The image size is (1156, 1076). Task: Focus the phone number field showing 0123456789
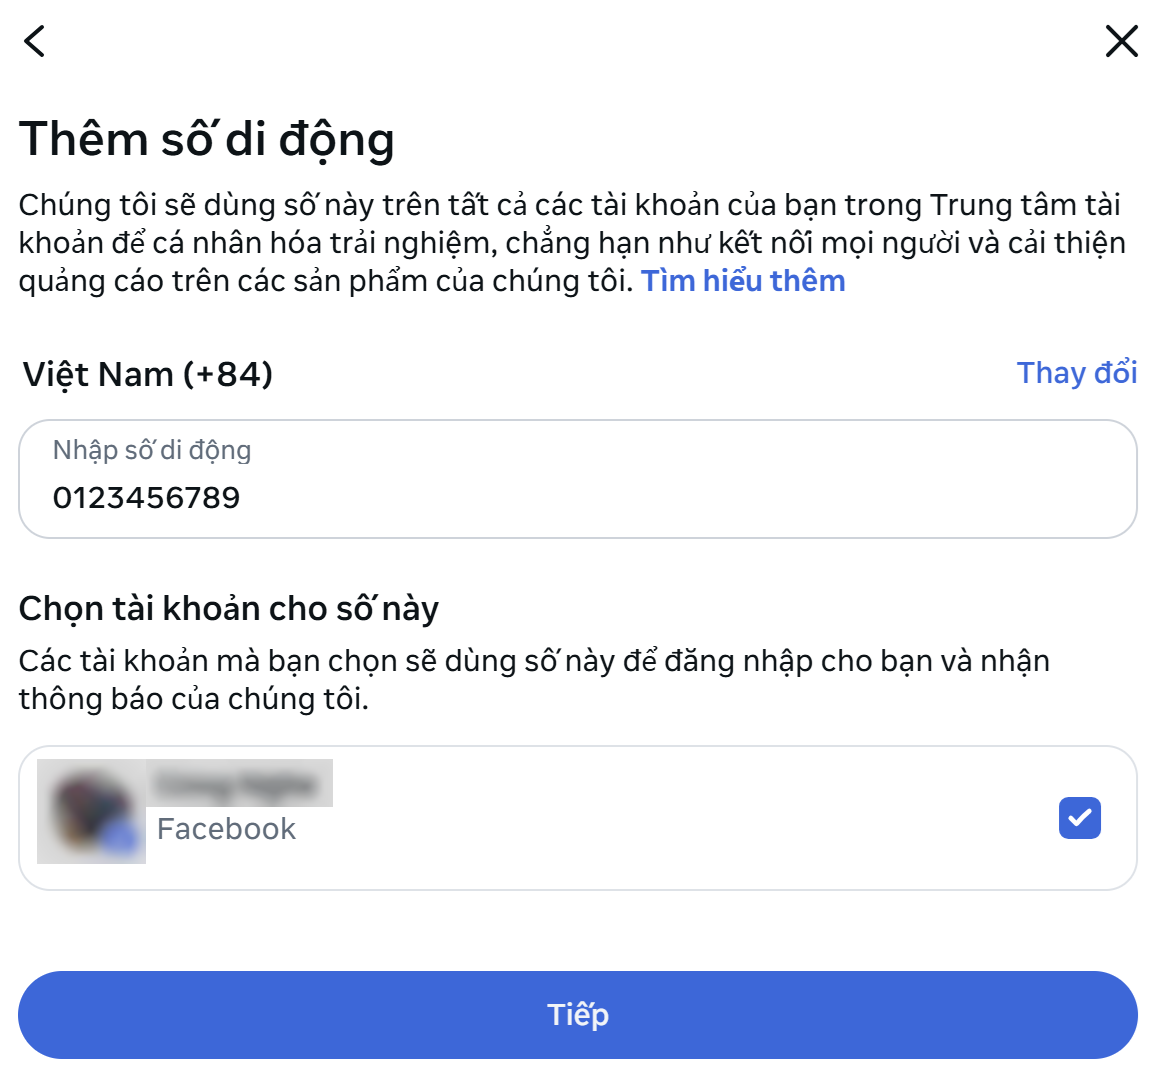[x=578, y=479]
